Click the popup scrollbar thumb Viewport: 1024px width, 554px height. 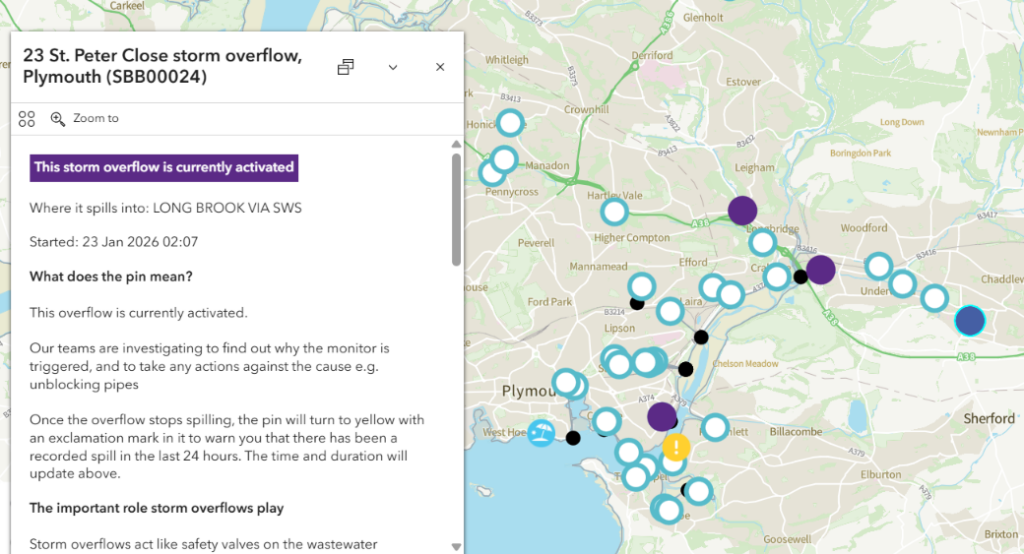(x=457, y=210)
